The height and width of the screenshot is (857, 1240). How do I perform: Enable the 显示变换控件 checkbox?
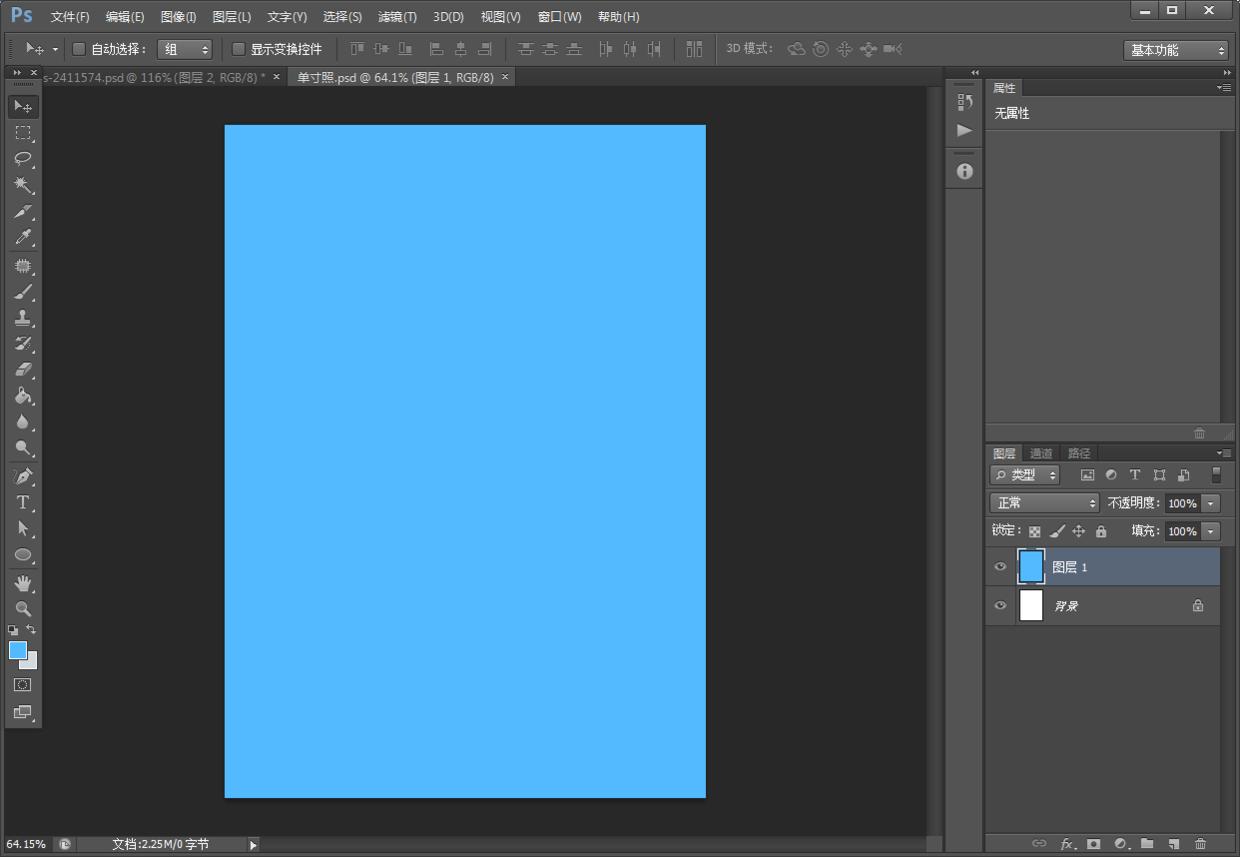(238, 49)
